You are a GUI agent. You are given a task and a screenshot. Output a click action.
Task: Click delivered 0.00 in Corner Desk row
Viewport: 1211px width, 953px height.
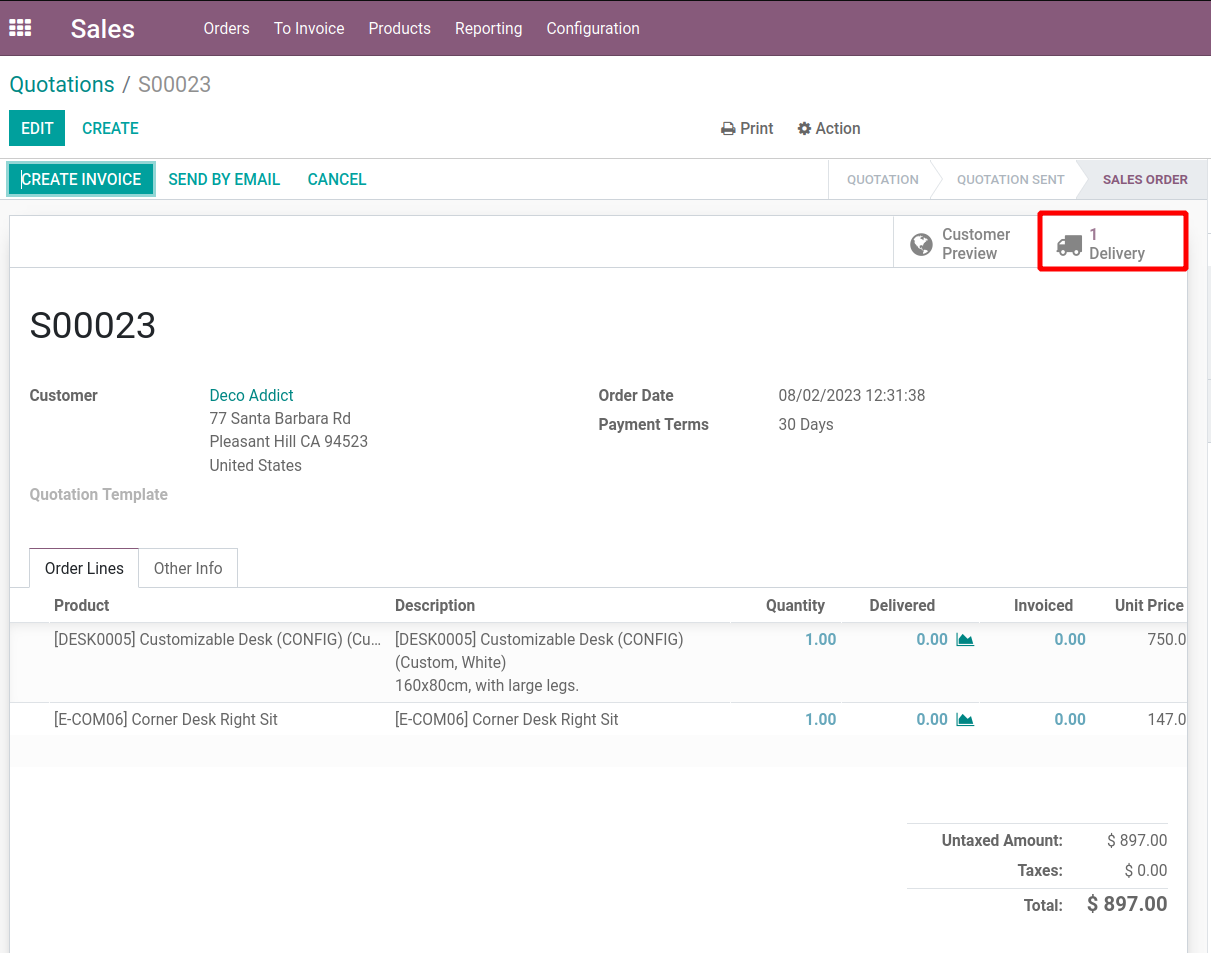pos(932,719)
